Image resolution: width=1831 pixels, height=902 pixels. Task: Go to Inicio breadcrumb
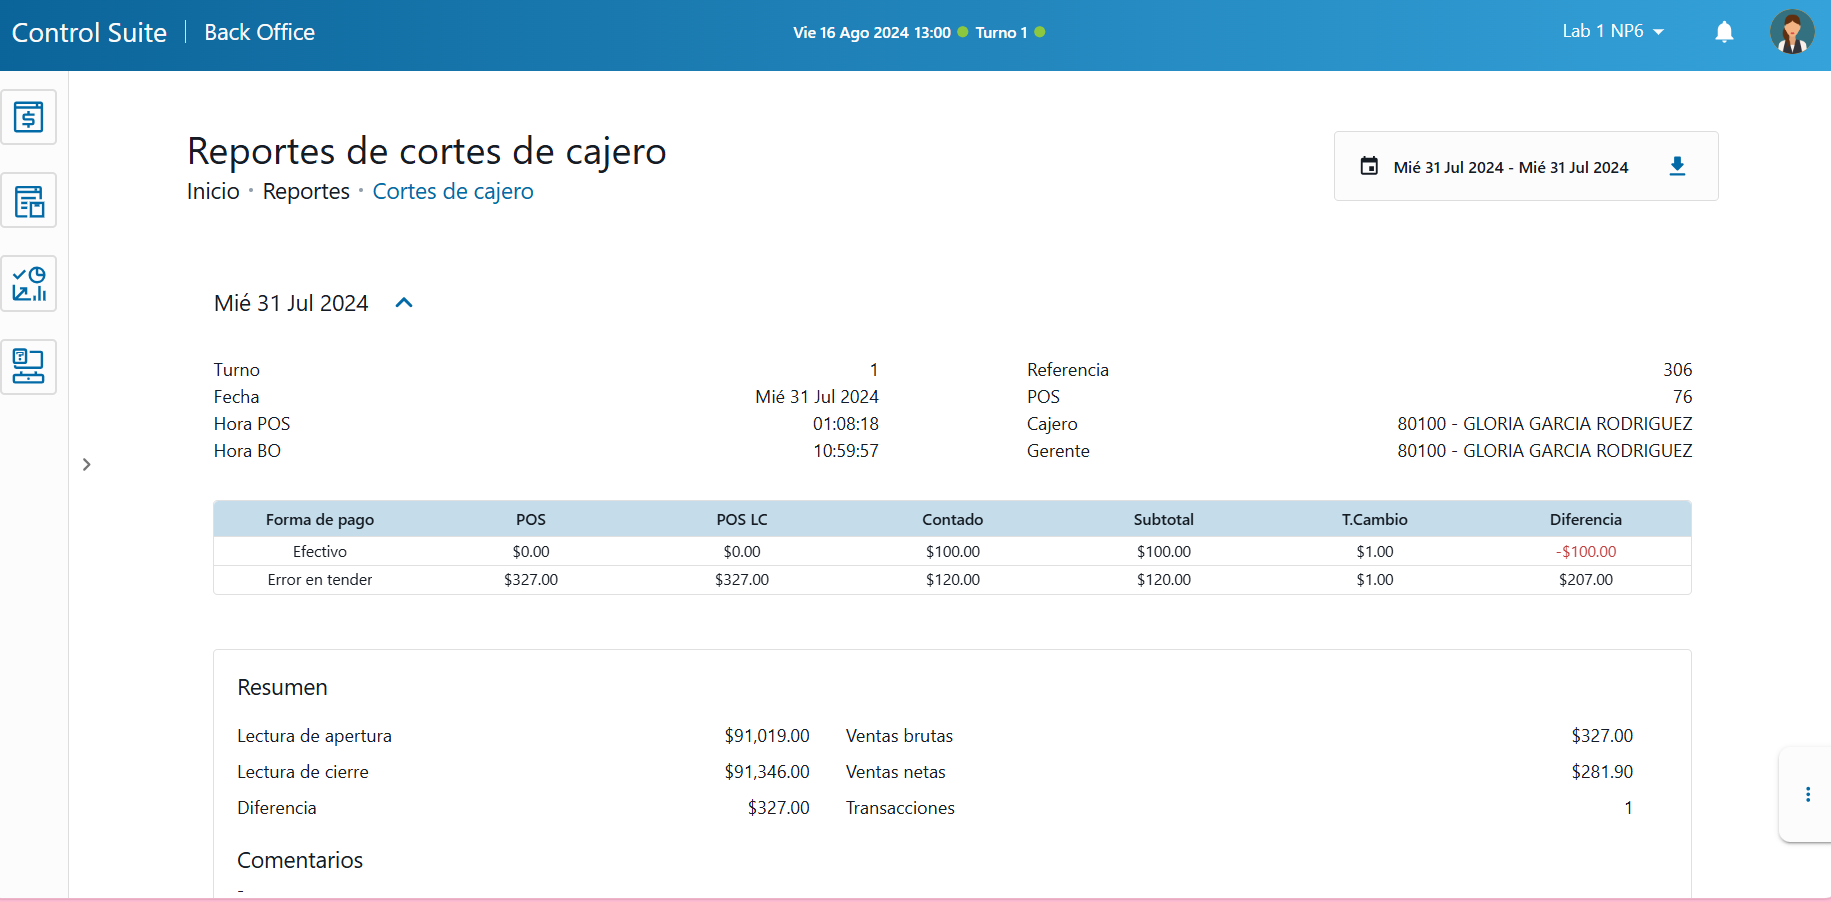213,191
